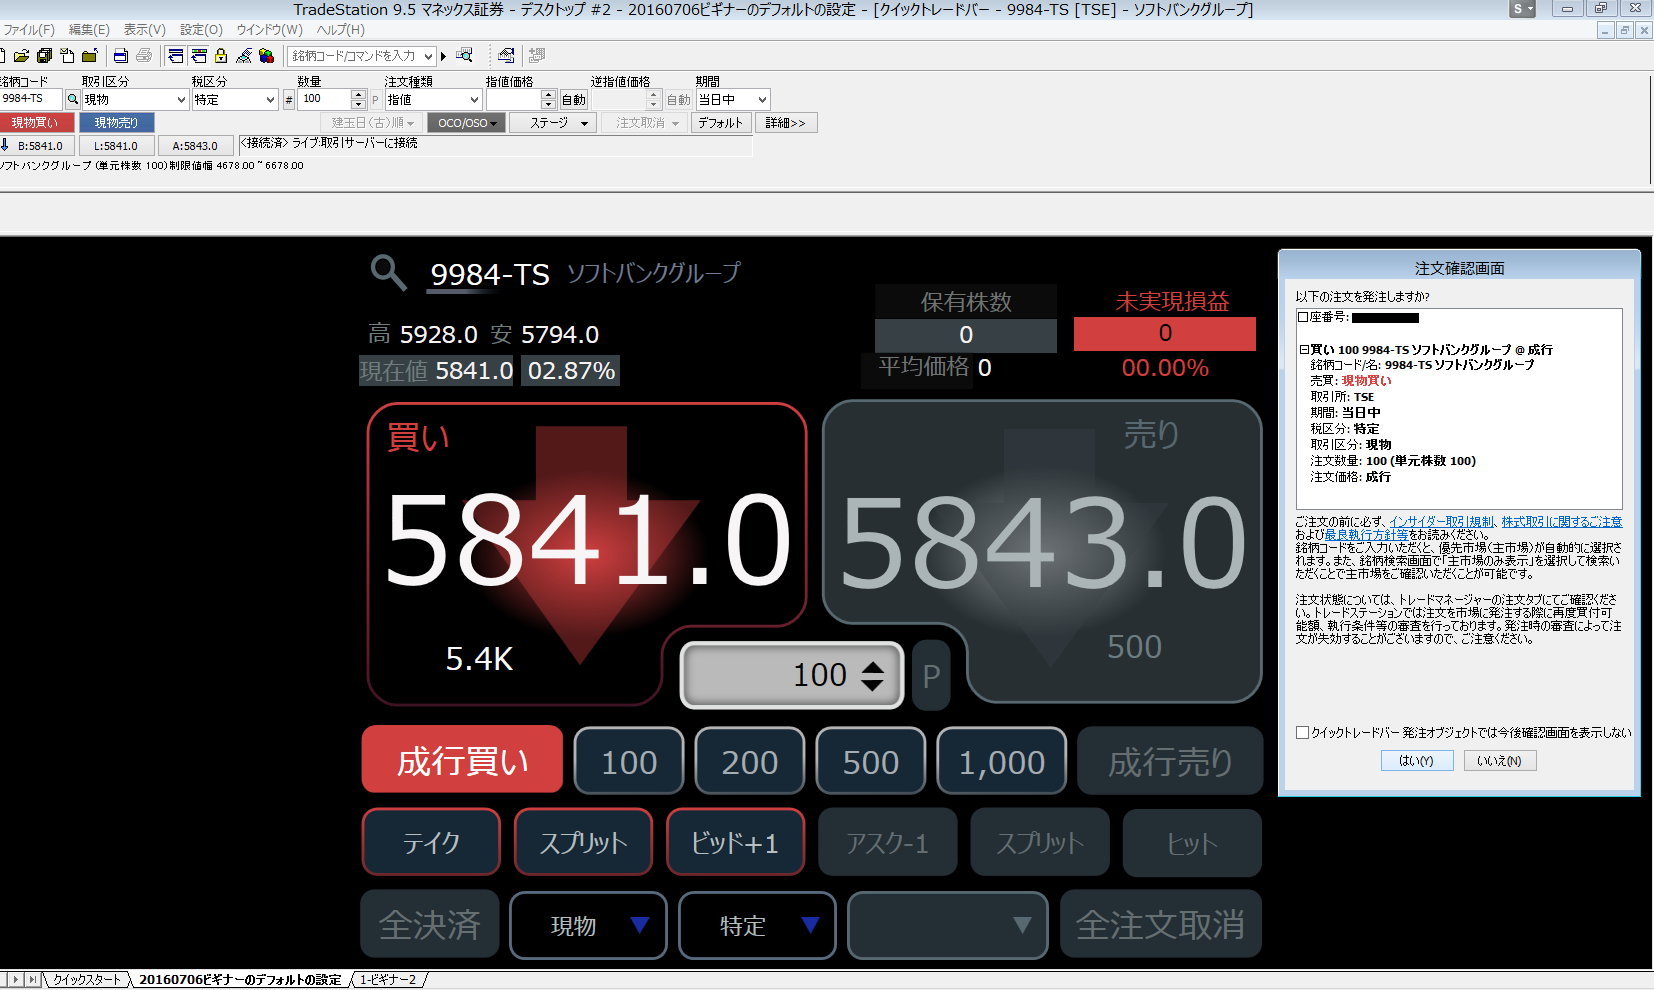Open the empty dropdown beside 全注文取消
Viewport: 1654px width, 990px height.
[947, 925]
